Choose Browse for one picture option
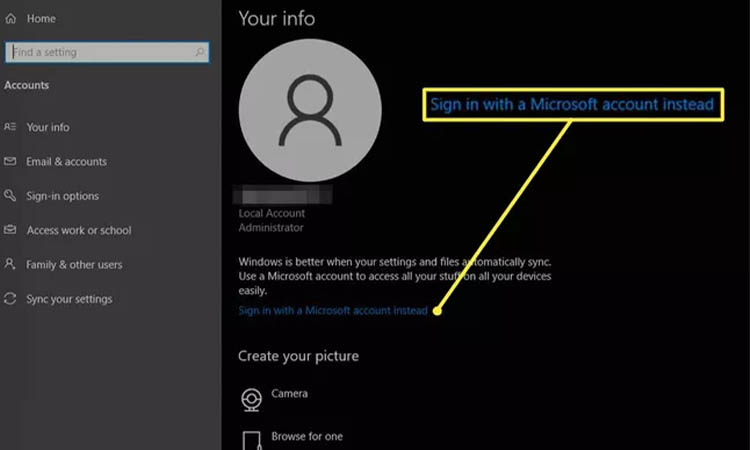Screen dimensions: 750x450 (307, 437)
